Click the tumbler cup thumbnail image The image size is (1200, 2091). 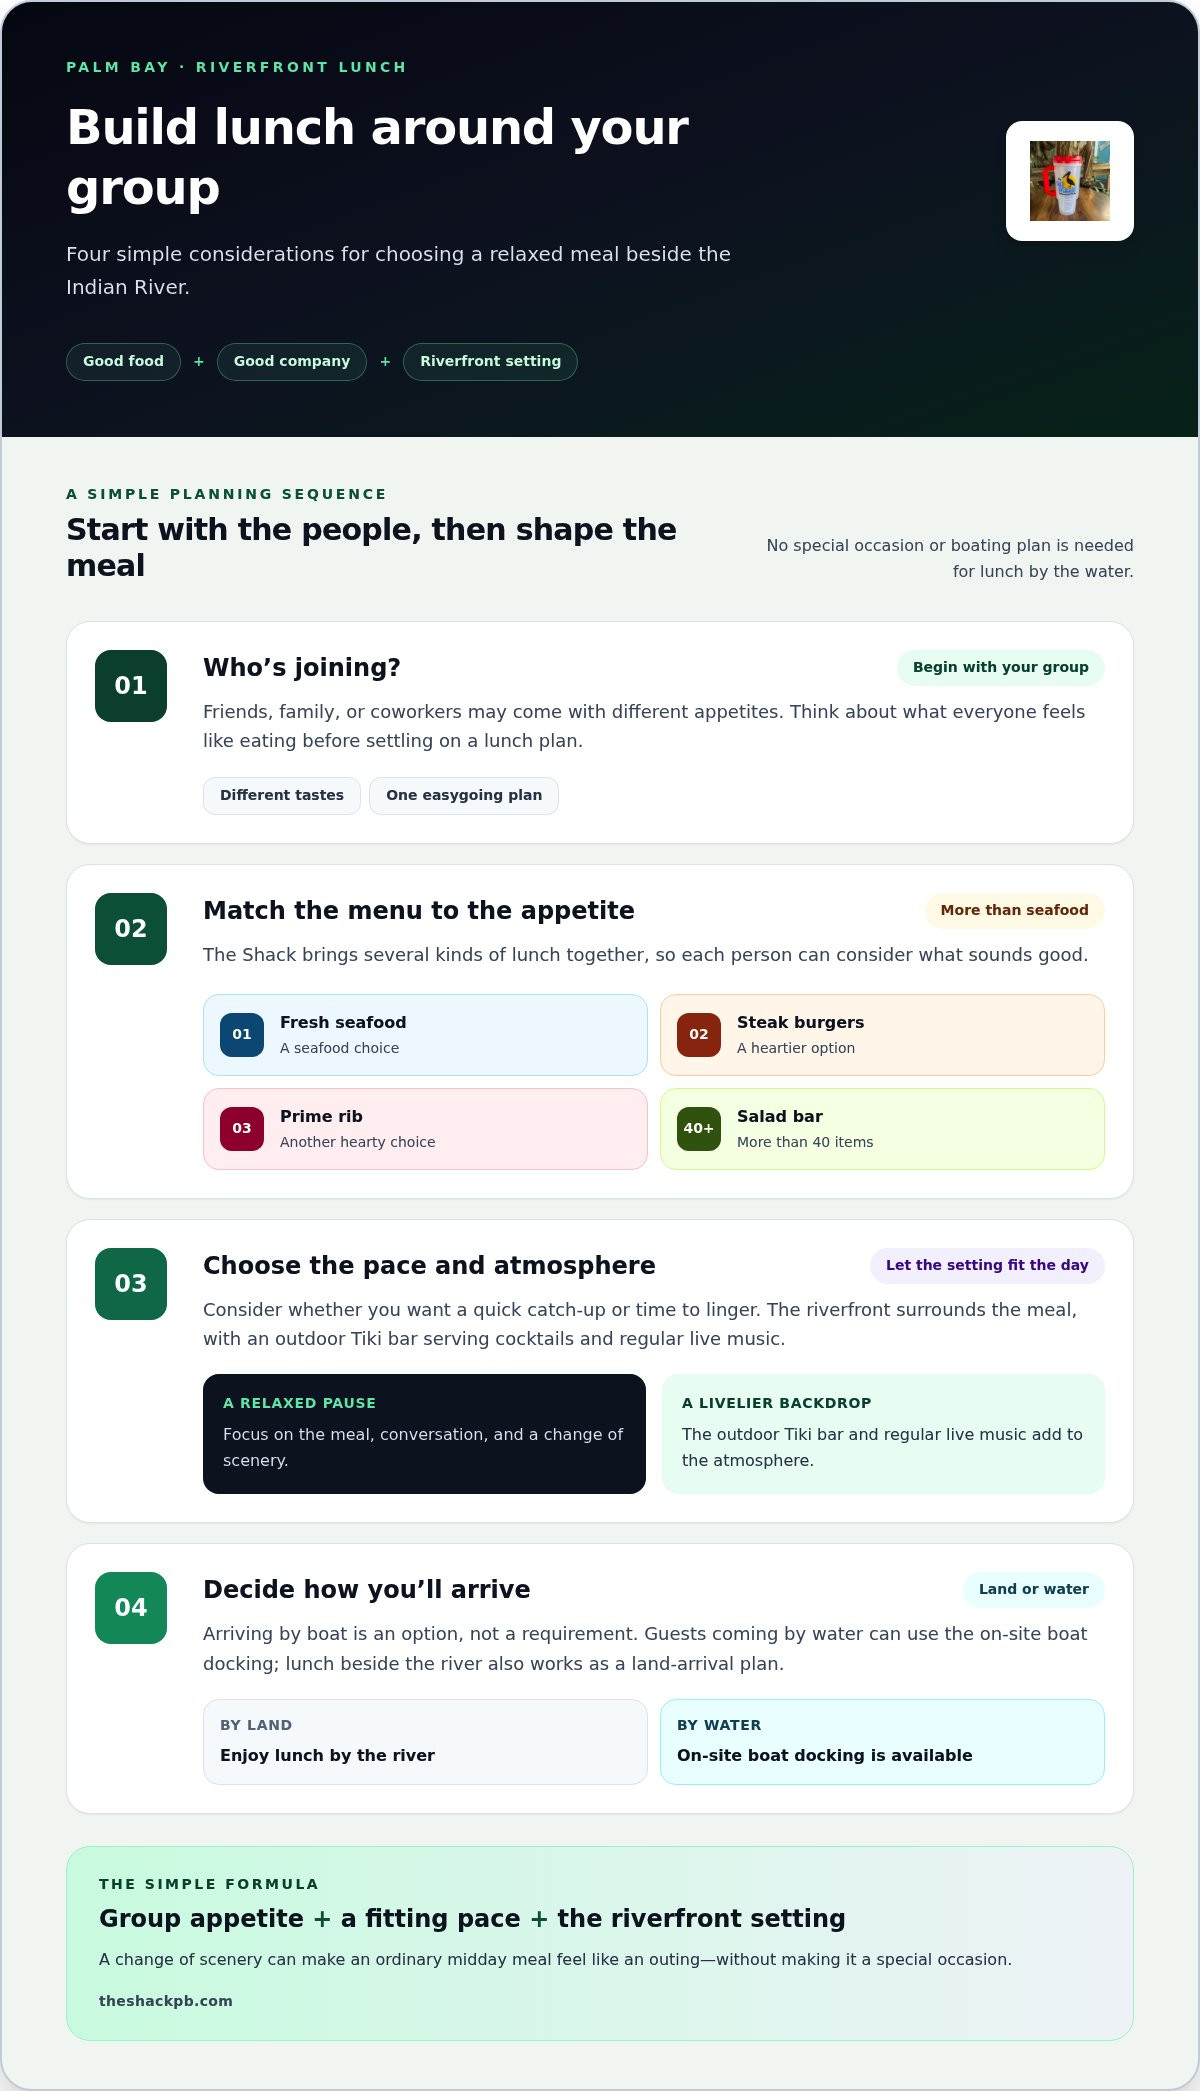[x=1069, y=181]
